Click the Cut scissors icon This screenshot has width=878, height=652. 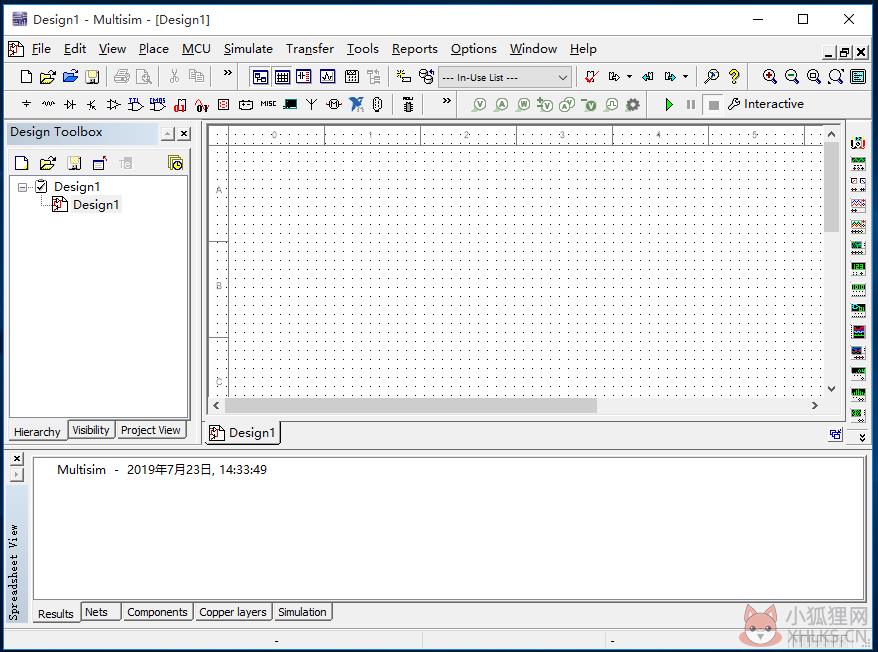(174, 76)
